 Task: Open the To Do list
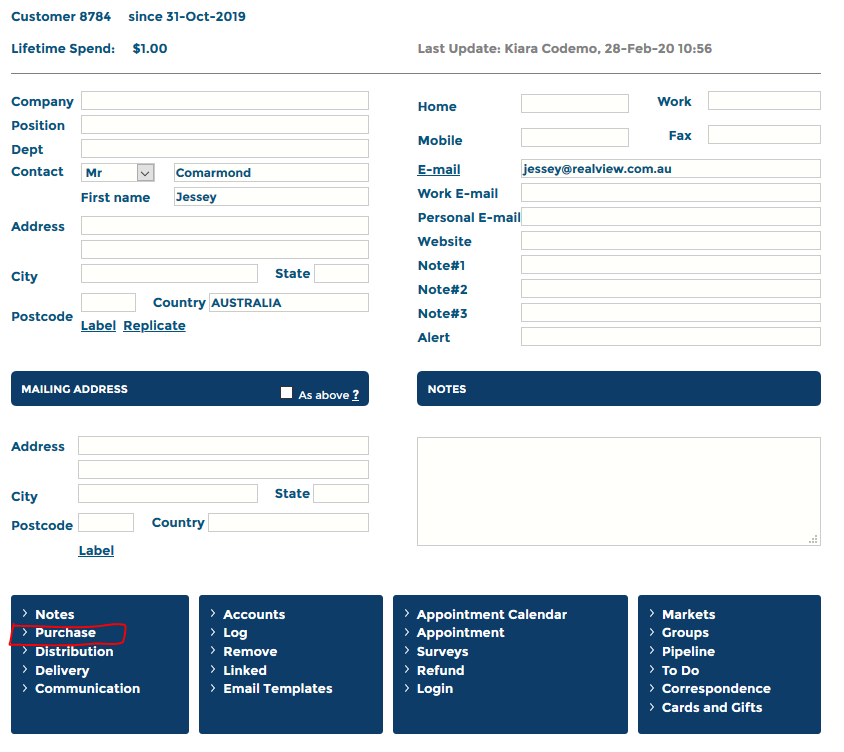(680, 670)
